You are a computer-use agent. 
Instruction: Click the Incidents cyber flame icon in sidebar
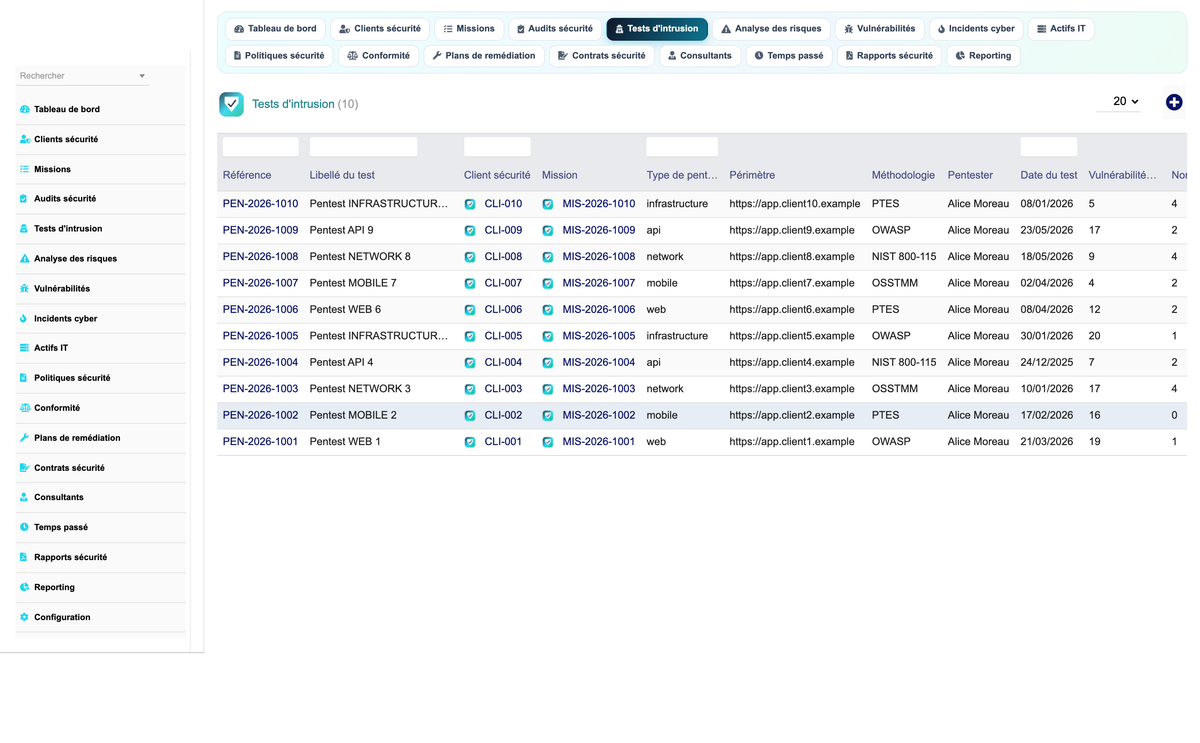coord(24,318)
